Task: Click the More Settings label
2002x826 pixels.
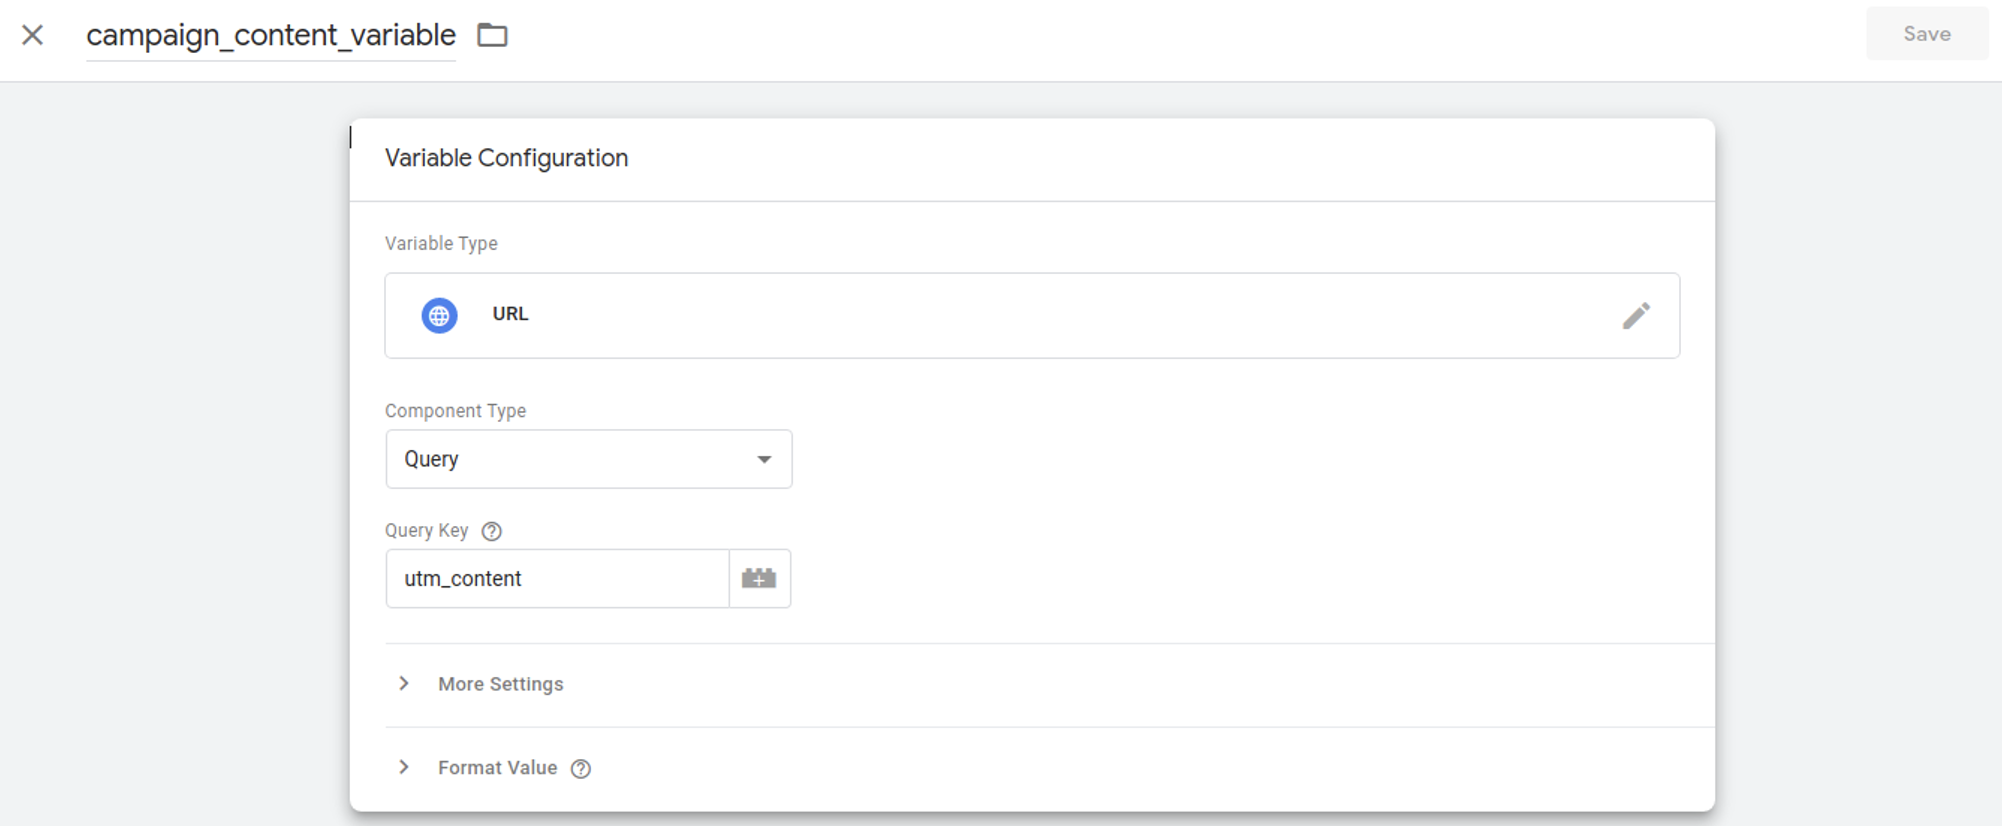Action: tap(500, 684)
